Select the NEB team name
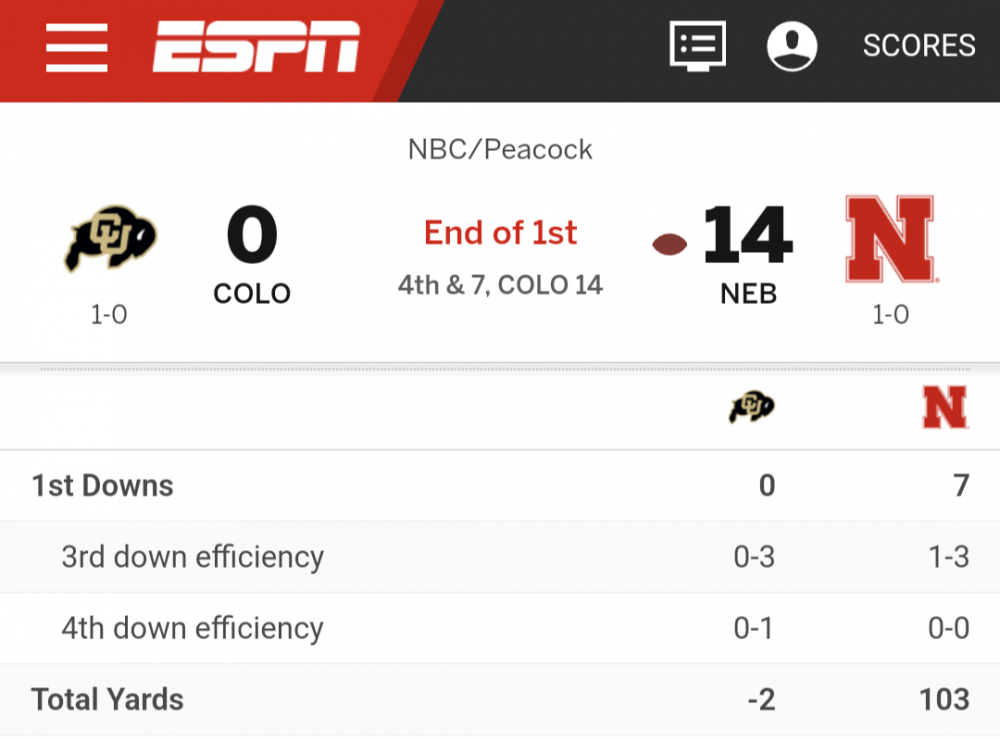The image size is (1000, 741). (x=748, y=294)
